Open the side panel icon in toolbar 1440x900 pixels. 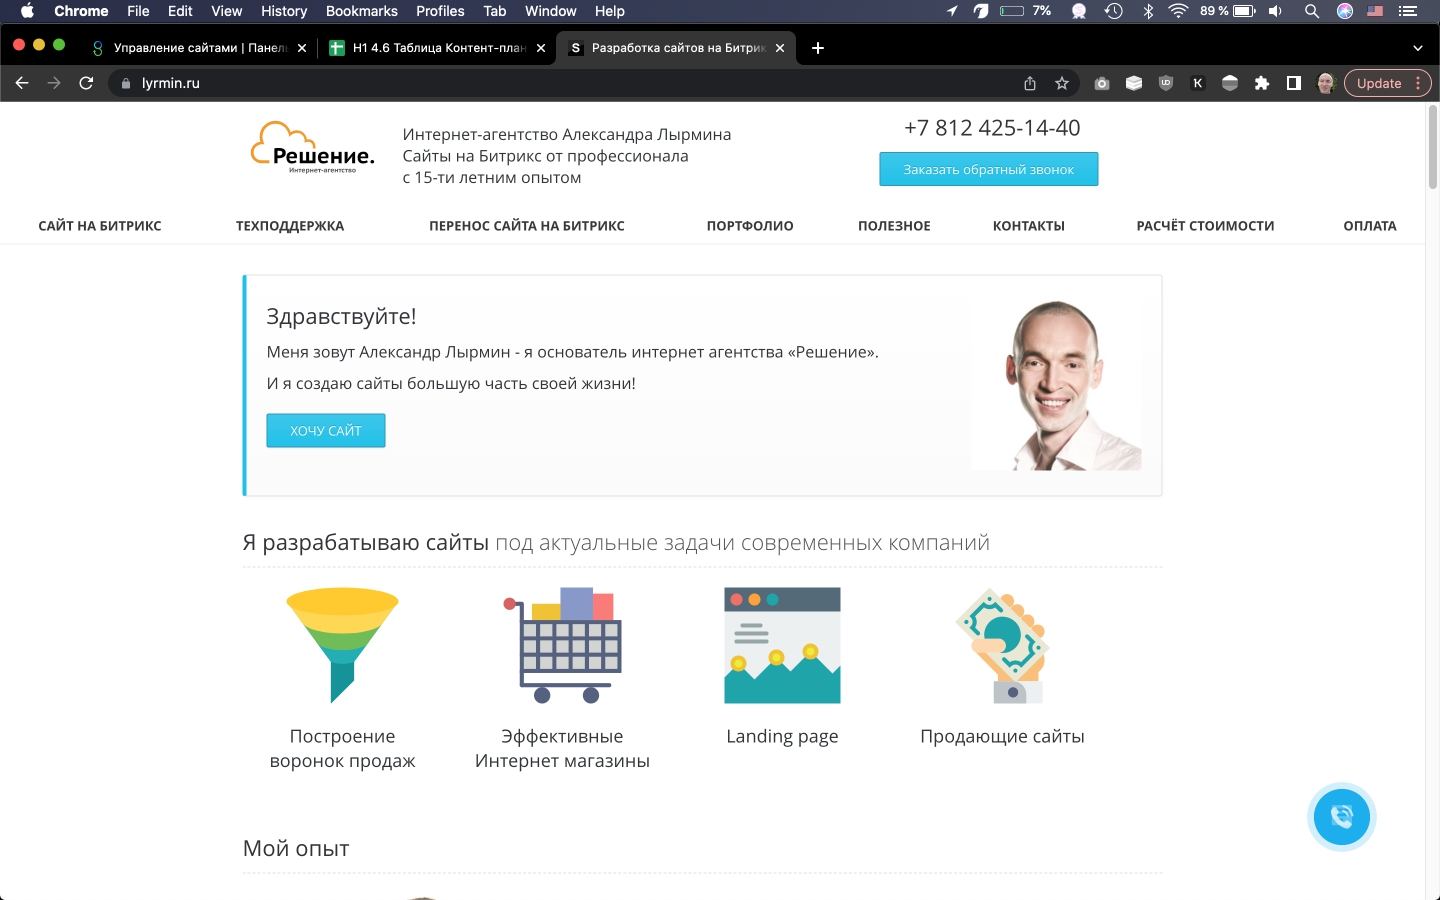click(1294, 83)
